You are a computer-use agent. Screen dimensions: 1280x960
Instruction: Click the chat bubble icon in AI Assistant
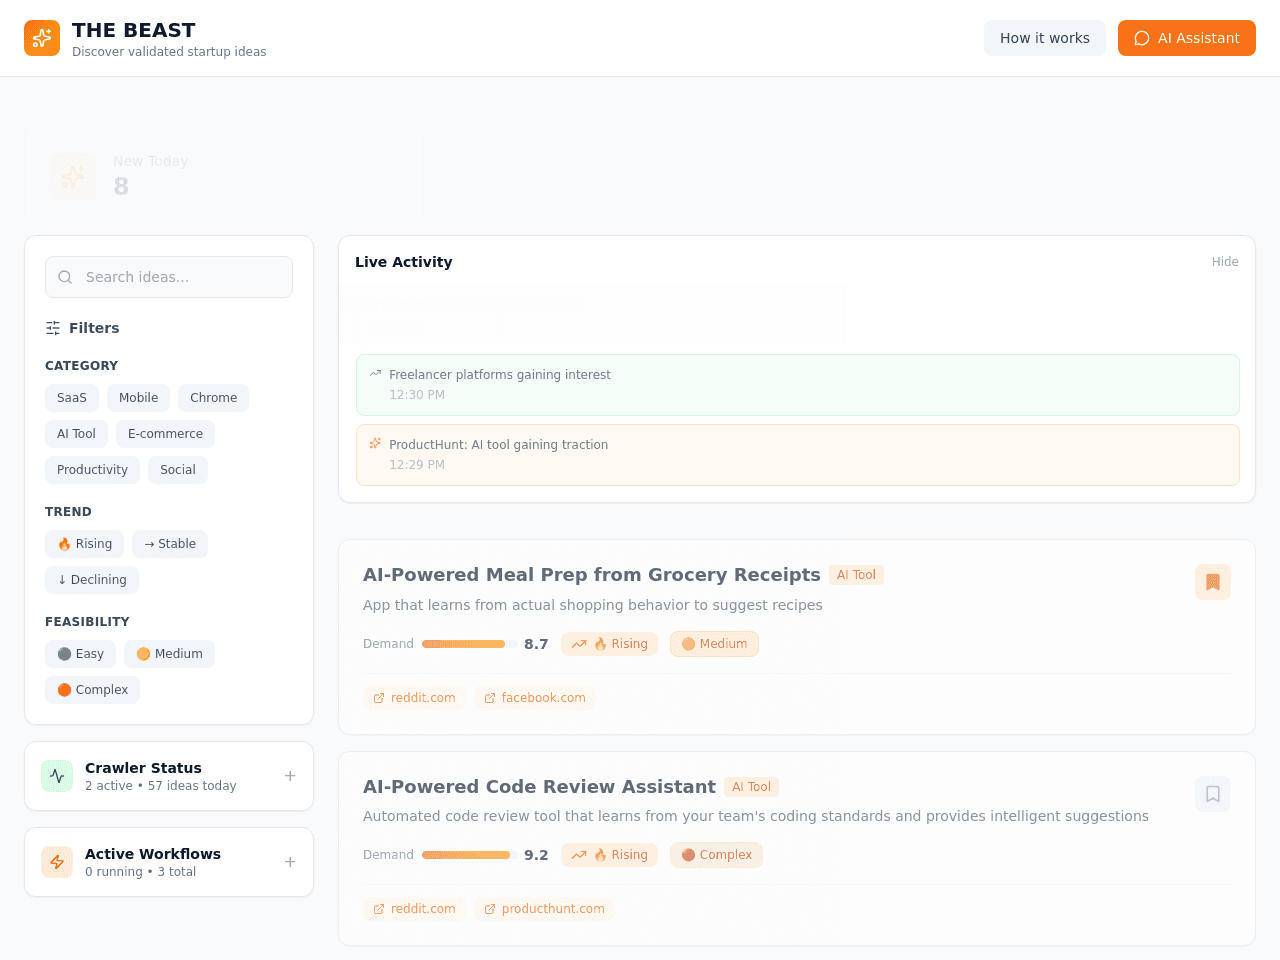(1142, 38)
